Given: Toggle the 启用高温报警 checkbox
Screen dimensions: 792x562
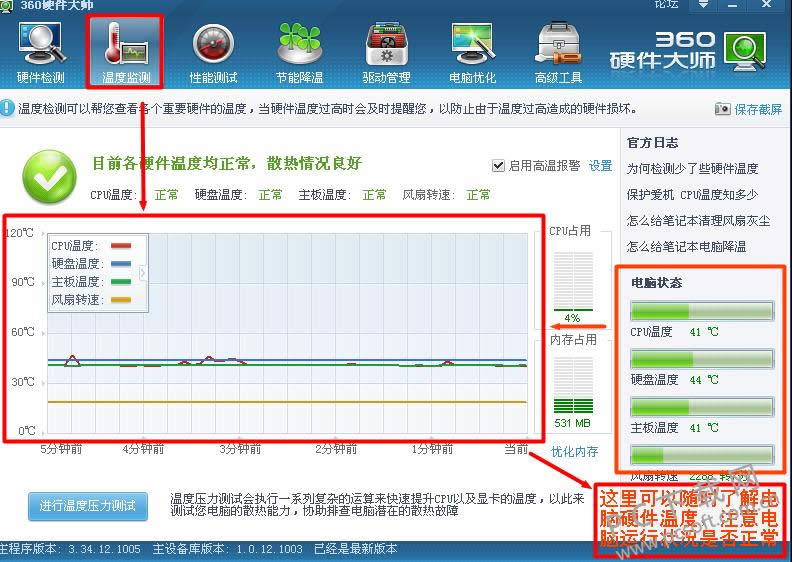Looking at the screenshot, I should pos(498,166).
